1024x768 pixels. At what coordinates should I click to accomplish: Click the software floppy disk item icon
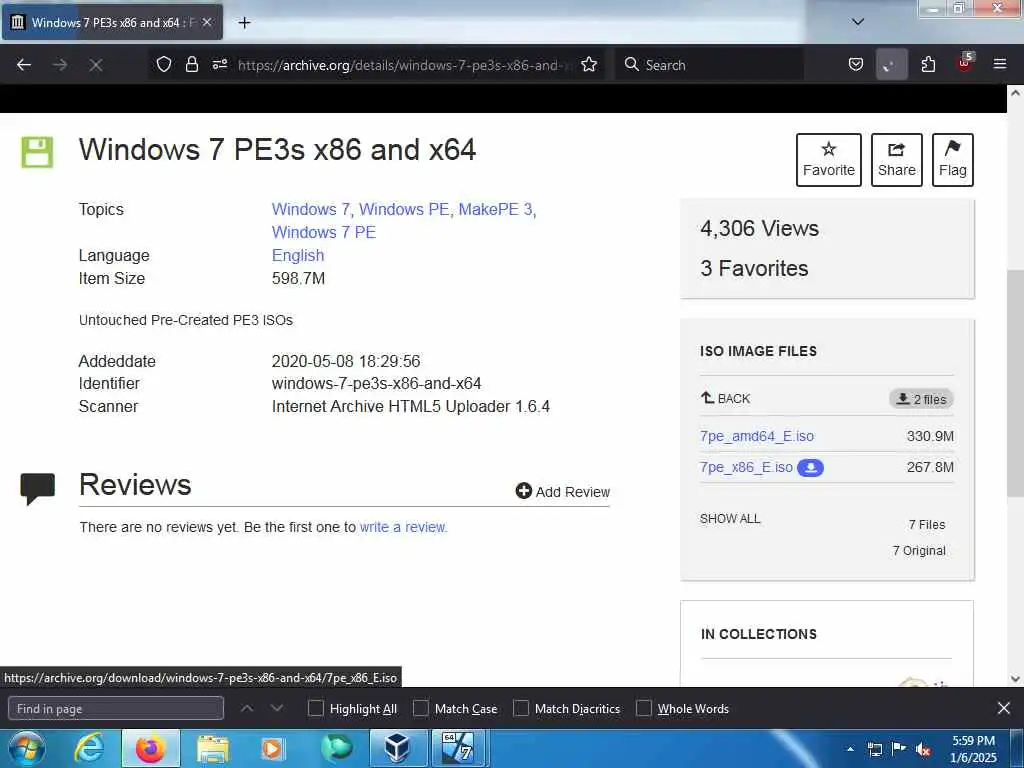37,153
